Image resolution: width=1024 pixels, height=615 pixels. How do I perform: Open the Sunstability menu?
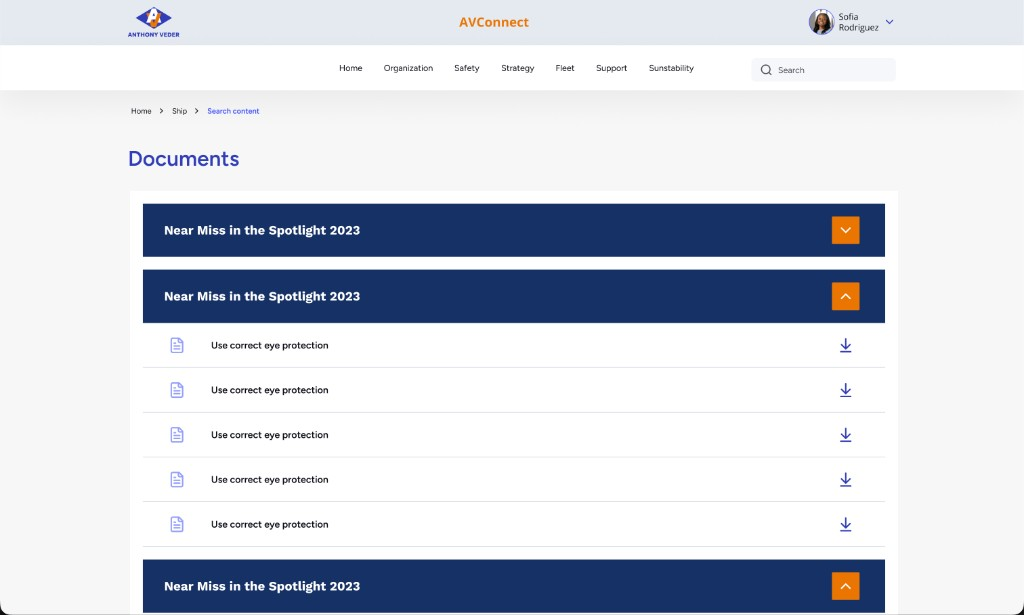pyautogui.click(x=671, y=68)
